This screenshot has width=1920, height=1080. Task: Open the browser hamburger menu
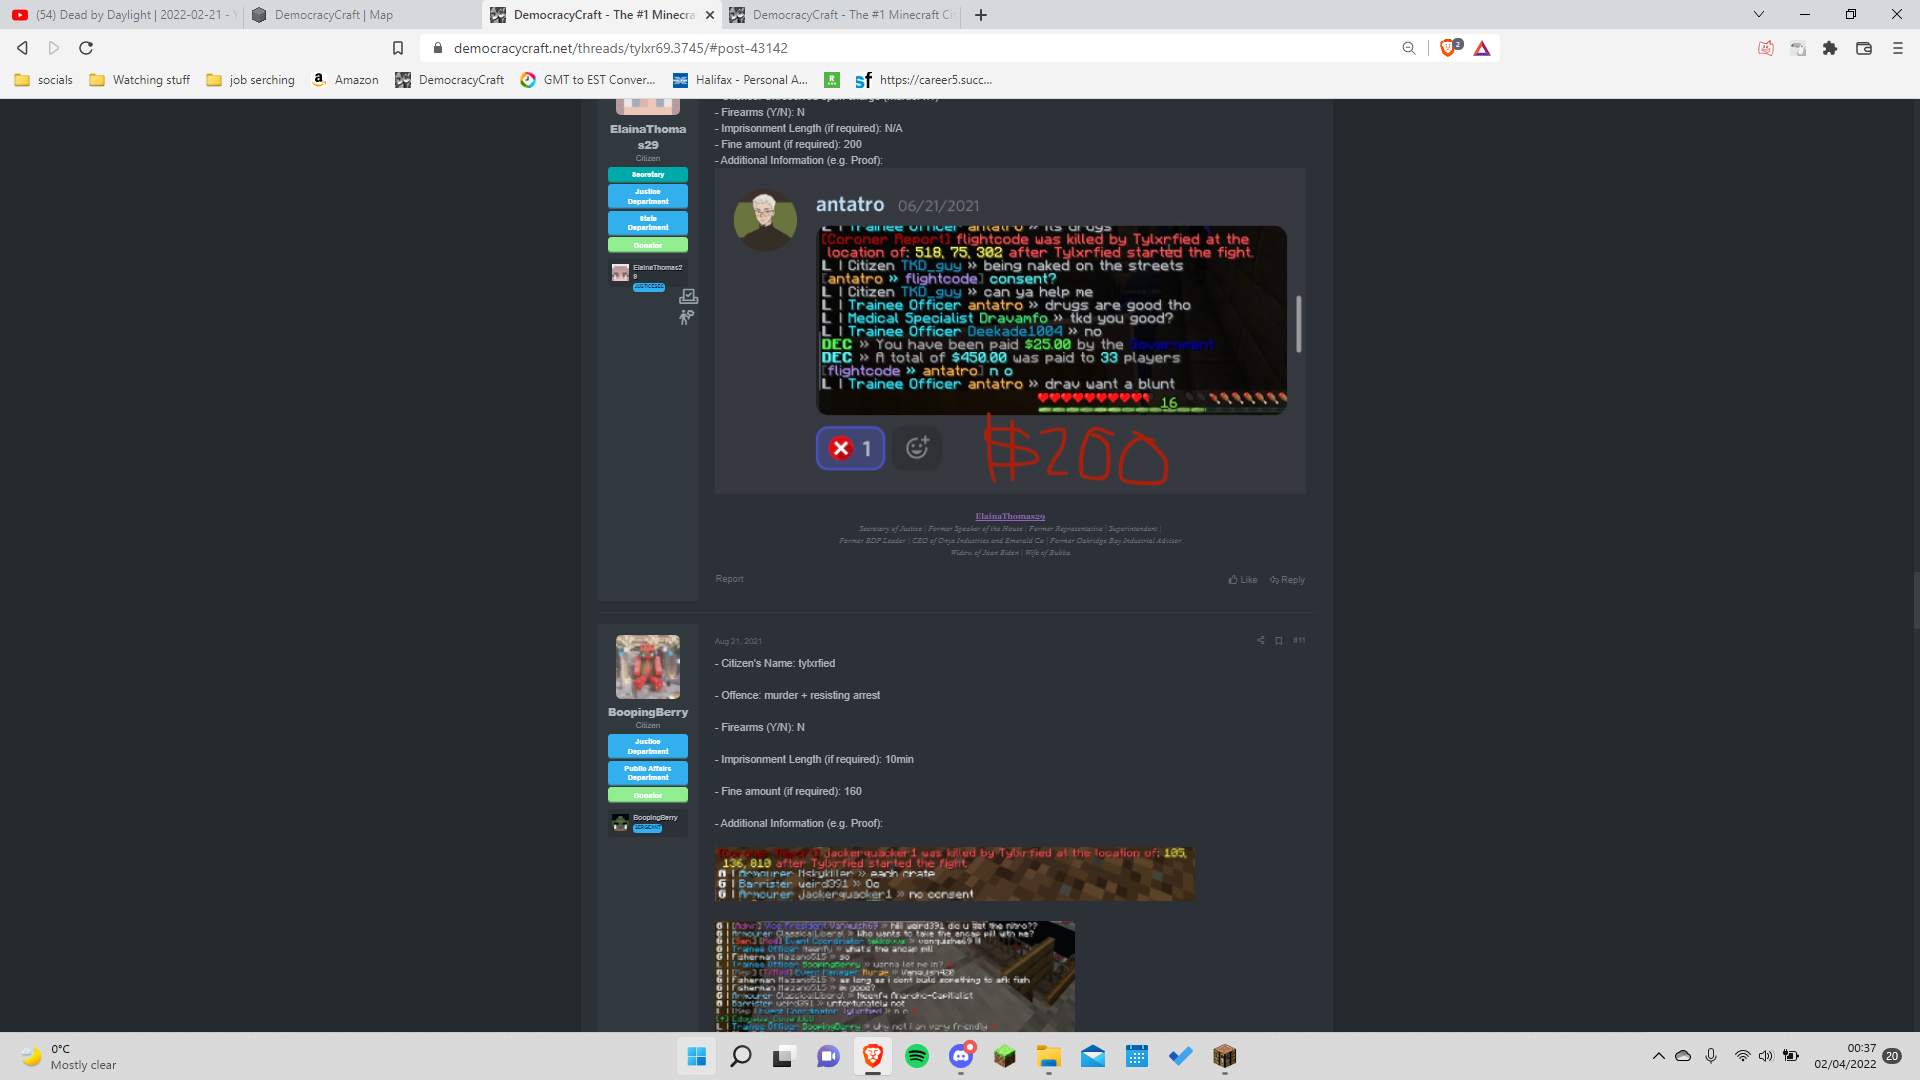(1898, 48)
